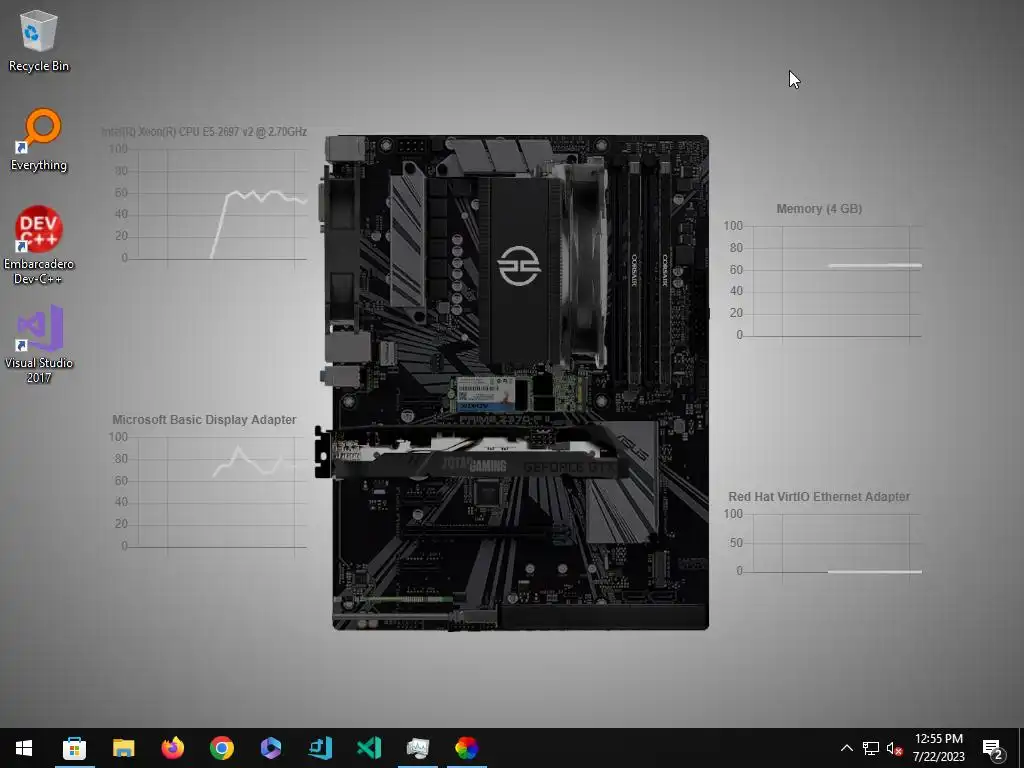The height and width of the screenshot is (768, 1024).
Task: Click the Intel Xeon CPU E5-2697 label
Action: 204,132
